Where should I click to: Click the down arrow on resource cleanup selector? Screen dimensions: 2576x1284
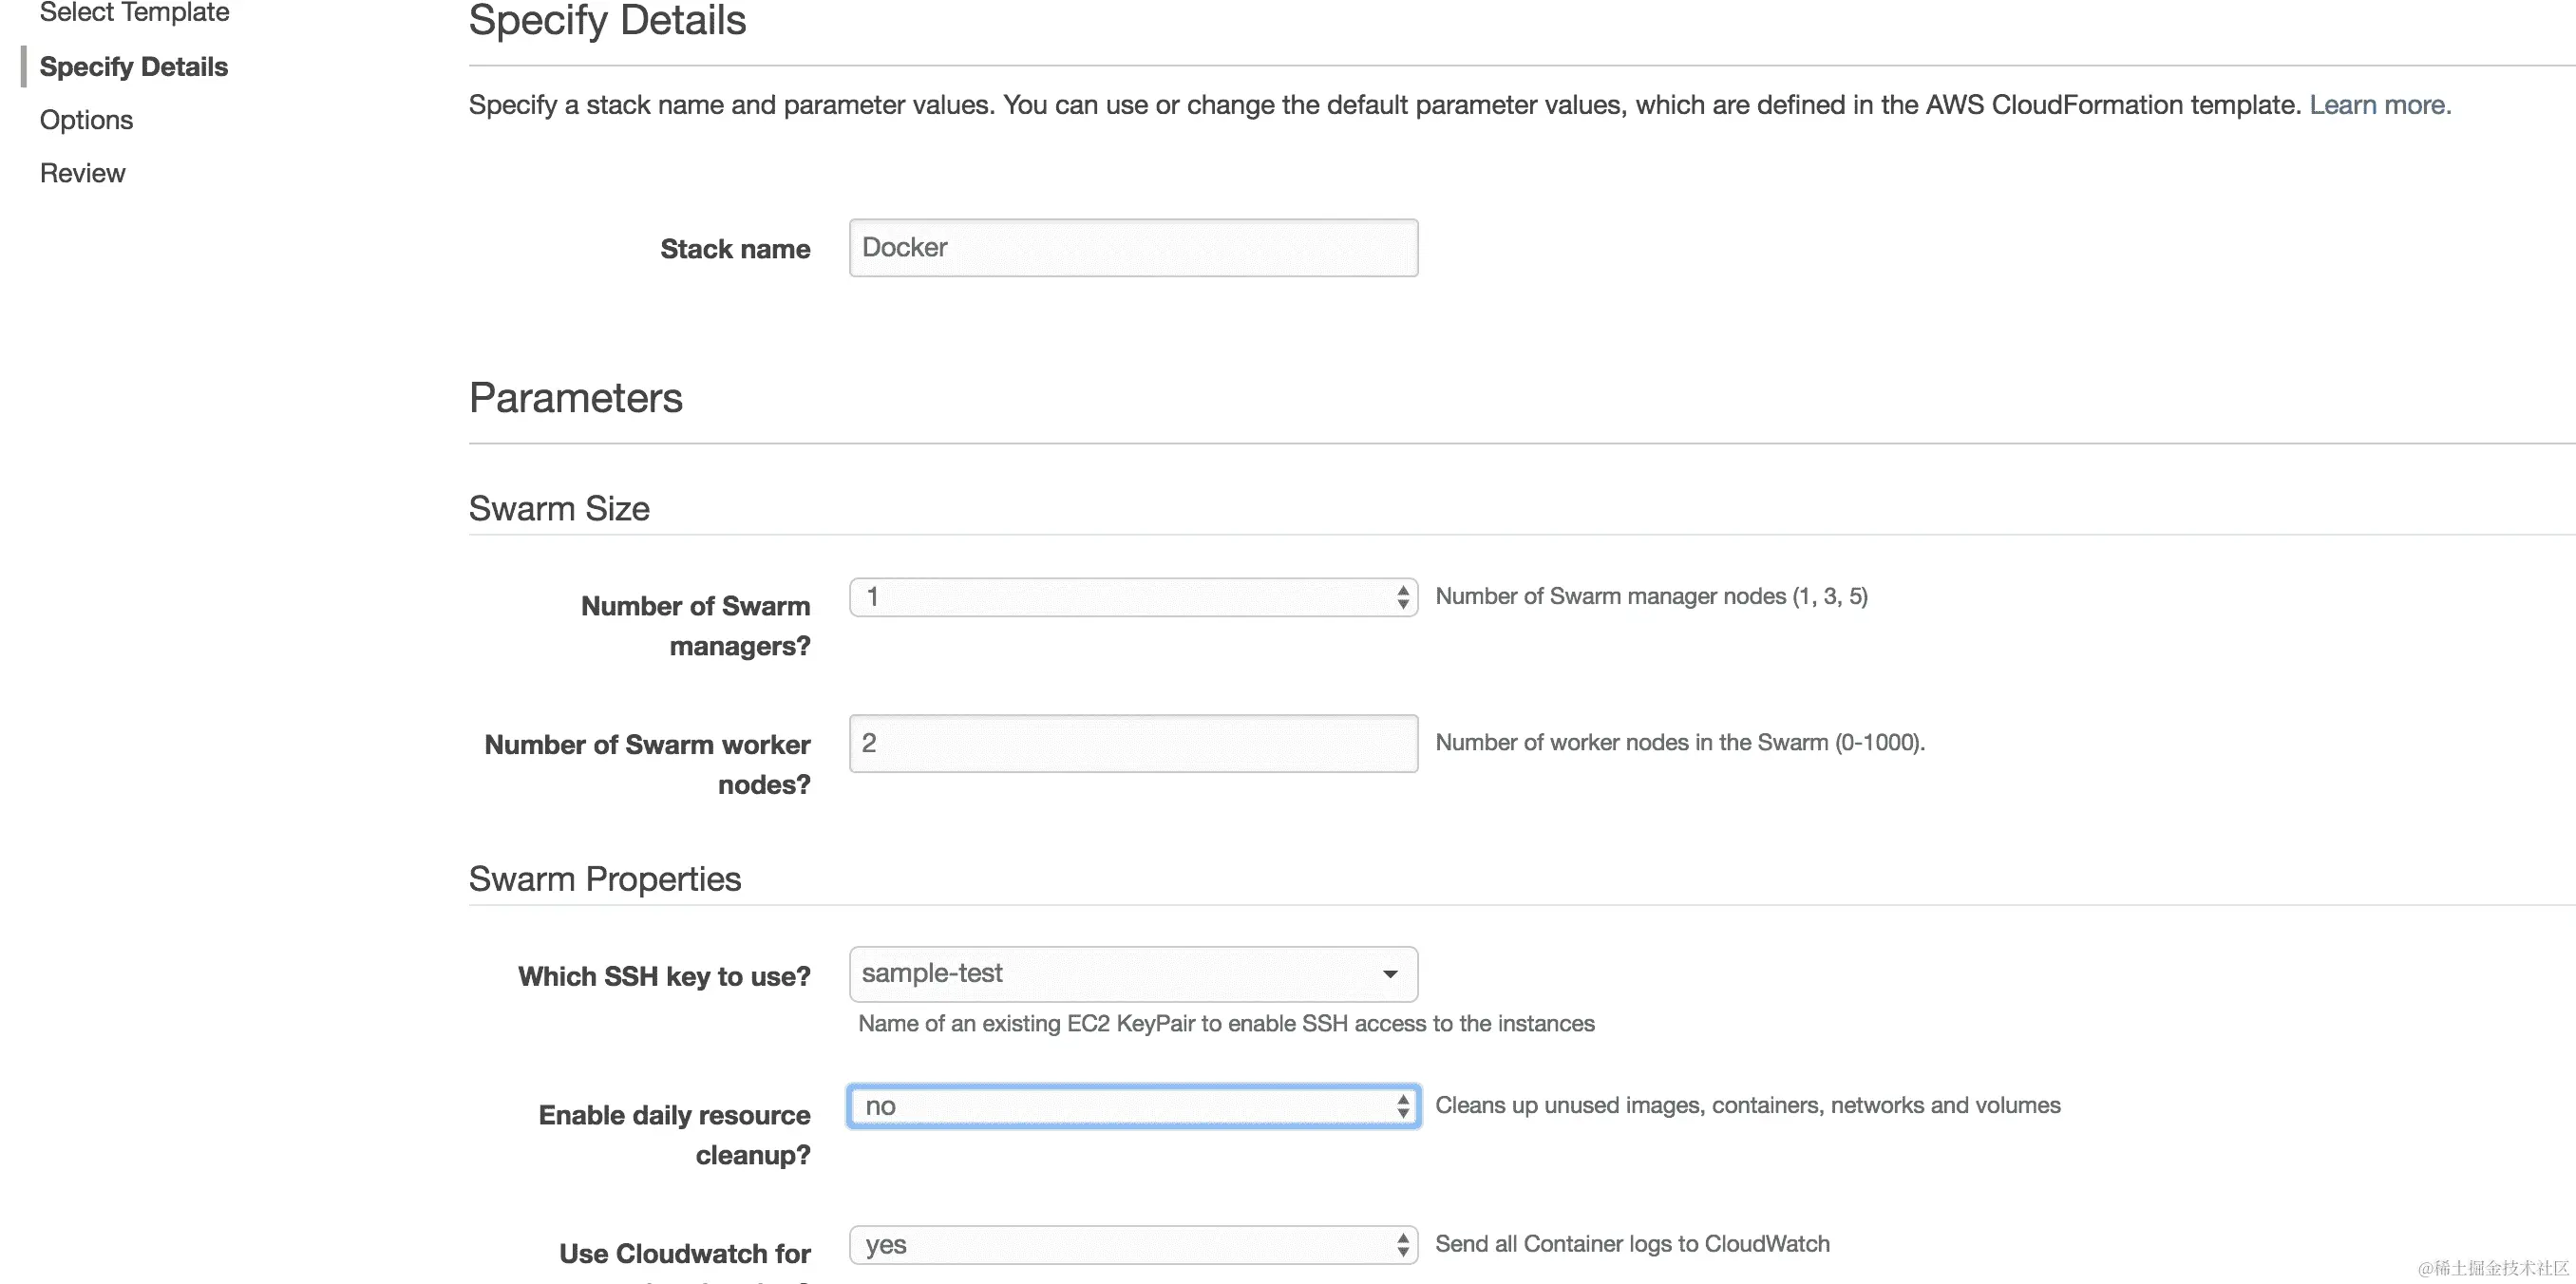(1402, 1112)
